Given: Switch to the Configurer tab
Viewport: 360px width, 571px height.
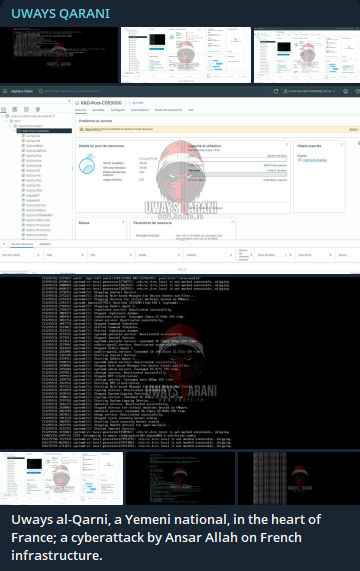Looking at the screenshot, I should pyautogui.click(x=118, y=110).
